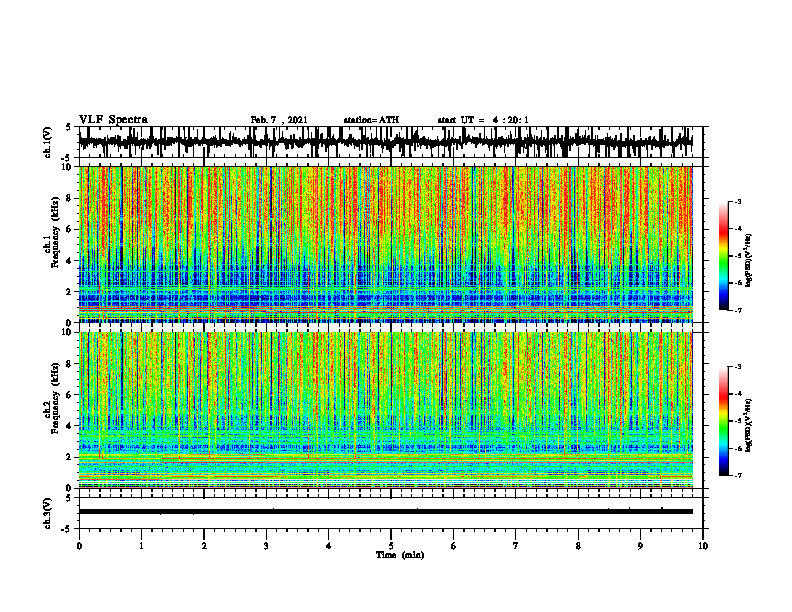Click the ch.1 color bar log(PSD) label
792x612 pixels.
coord(749,261)
